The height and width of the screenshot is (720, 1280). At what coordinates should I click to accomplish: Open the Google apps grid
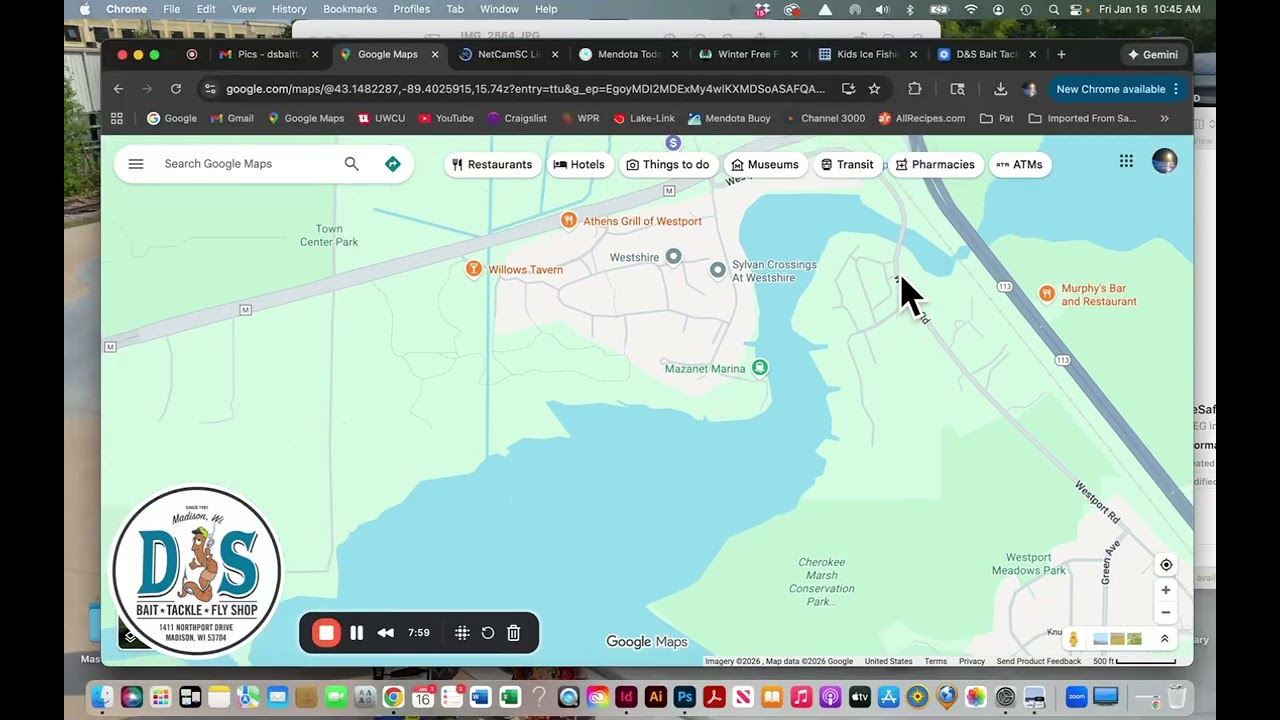(1126, 161)
